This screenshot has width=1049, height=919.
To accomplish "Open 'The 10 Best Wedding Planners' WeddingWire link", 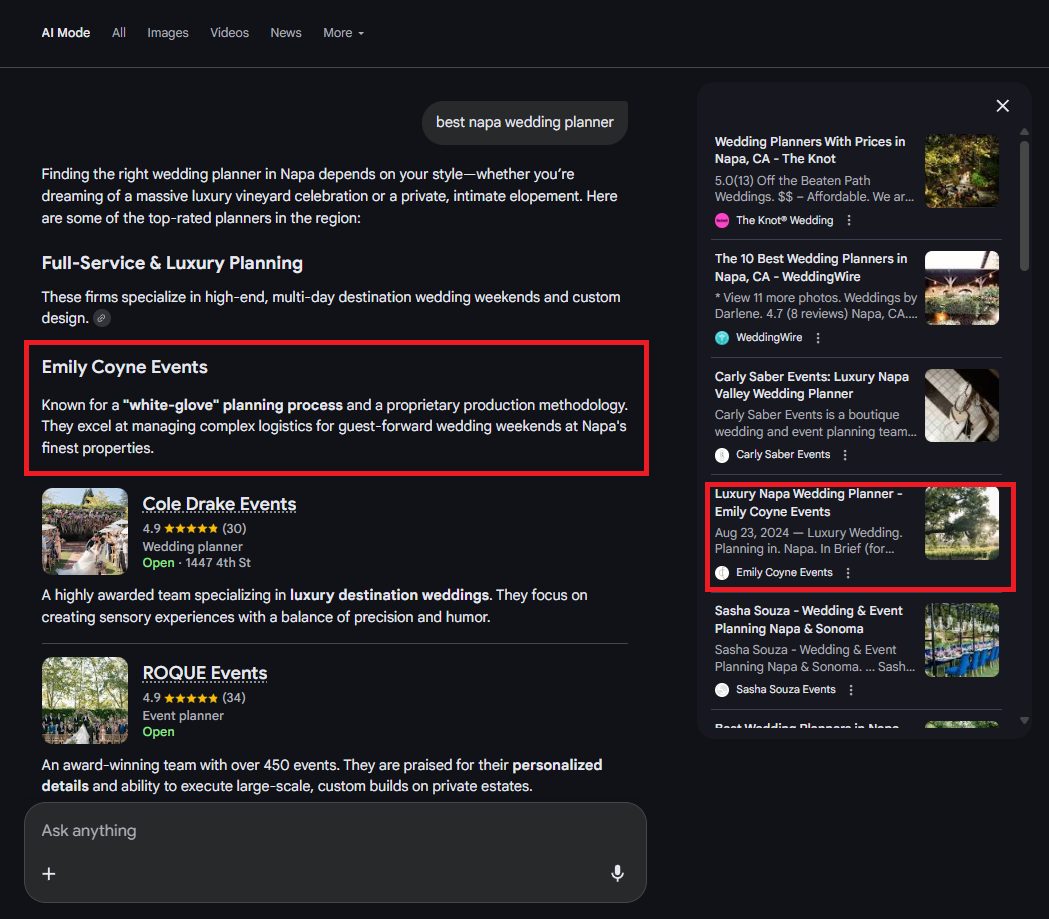I will pyautogui.click(x=811, y=268).
